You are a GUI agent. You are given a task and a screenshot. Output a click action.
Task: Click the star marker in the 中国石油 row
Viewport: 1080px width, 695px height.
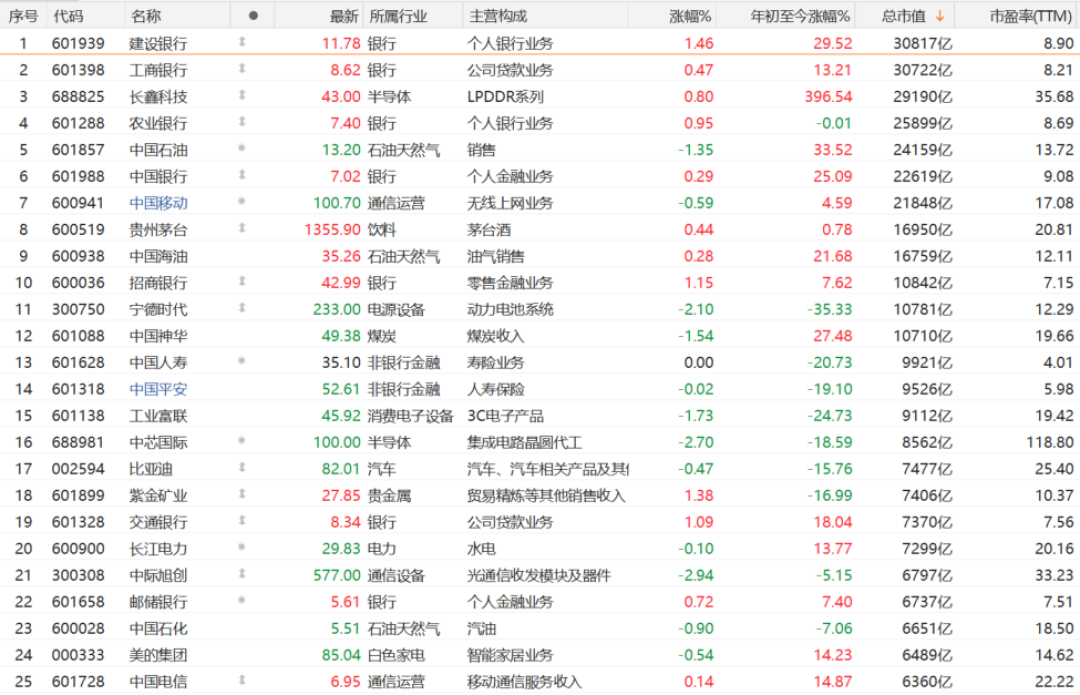point(242,149)
